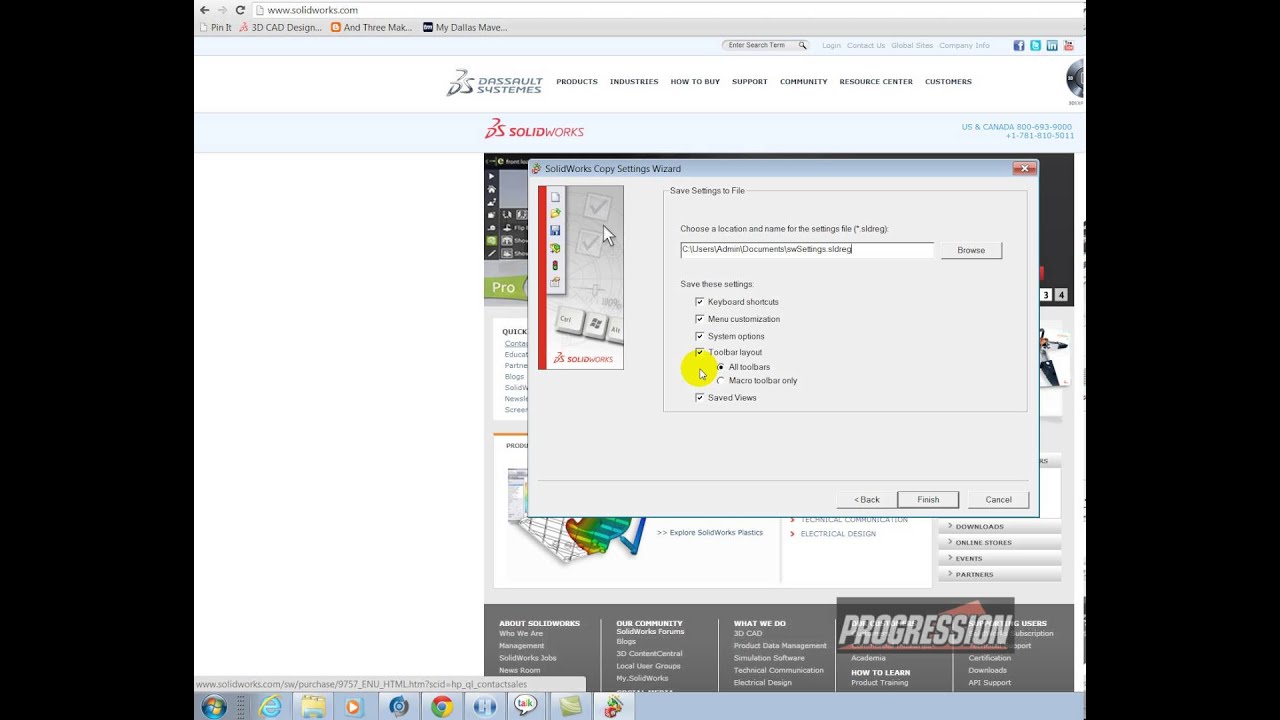Open the 3D CAD Design bookmark

[x=281, y=28]
